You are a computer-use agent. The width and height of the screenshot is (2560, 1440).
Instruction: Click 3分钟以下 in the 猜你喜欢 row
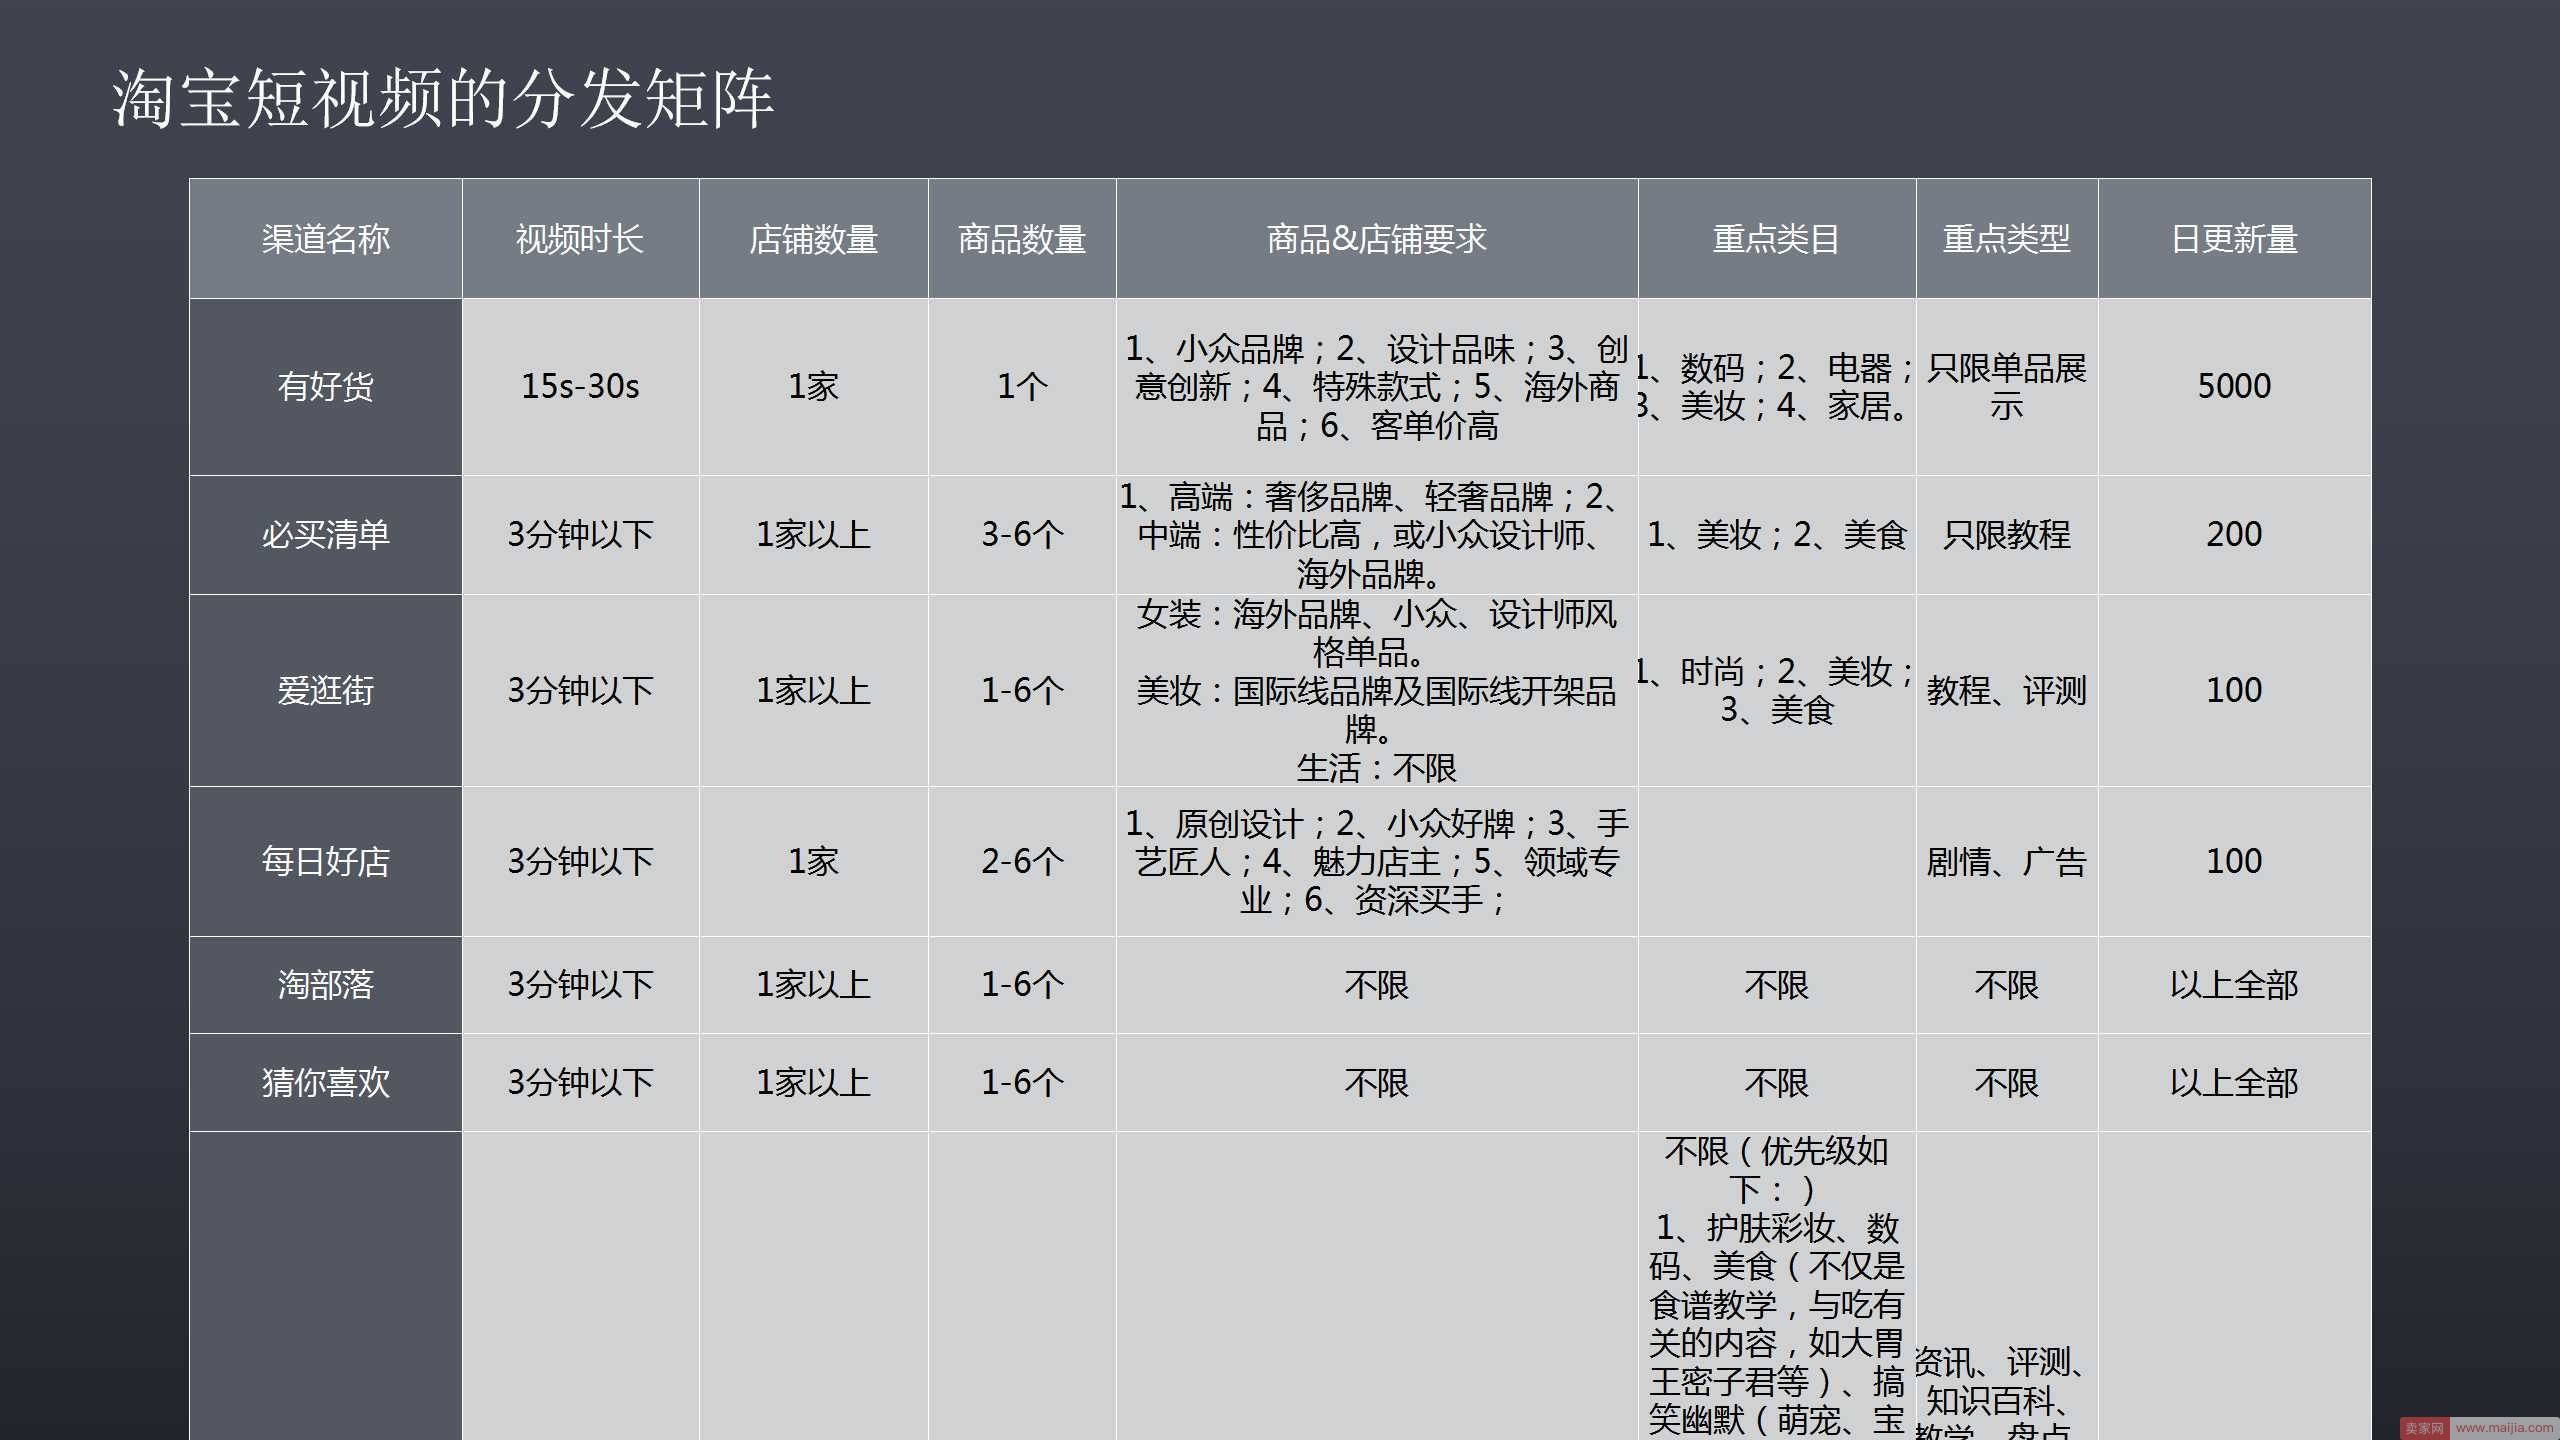(580, 1082)
